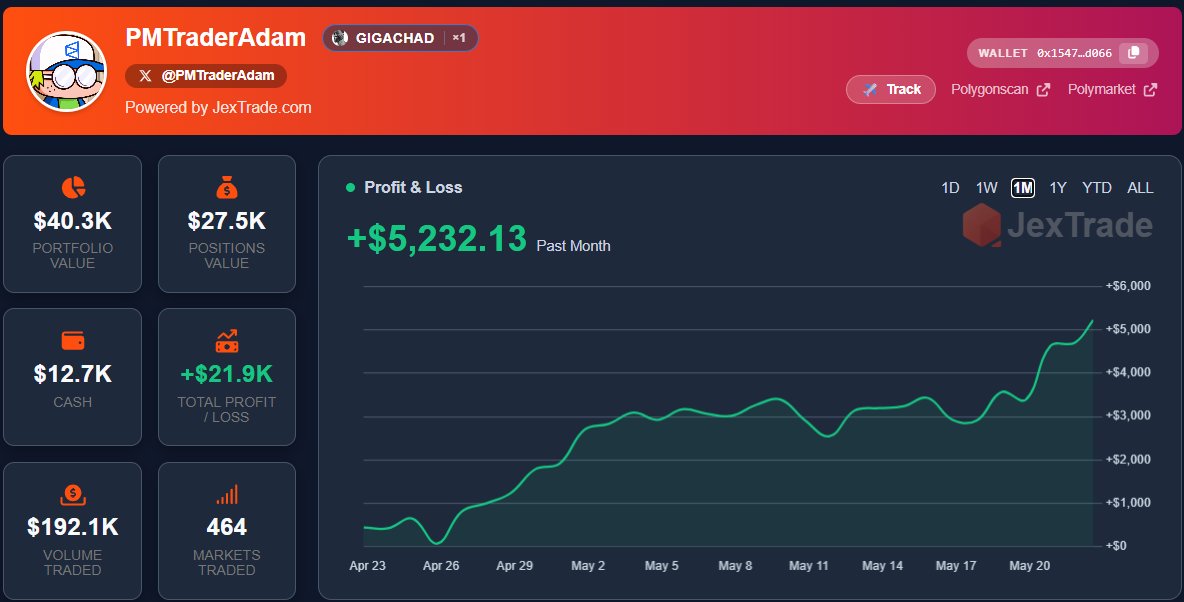Click the X logo icon in handle badge
Screen dimensions: 1184x602
point(145,76)
